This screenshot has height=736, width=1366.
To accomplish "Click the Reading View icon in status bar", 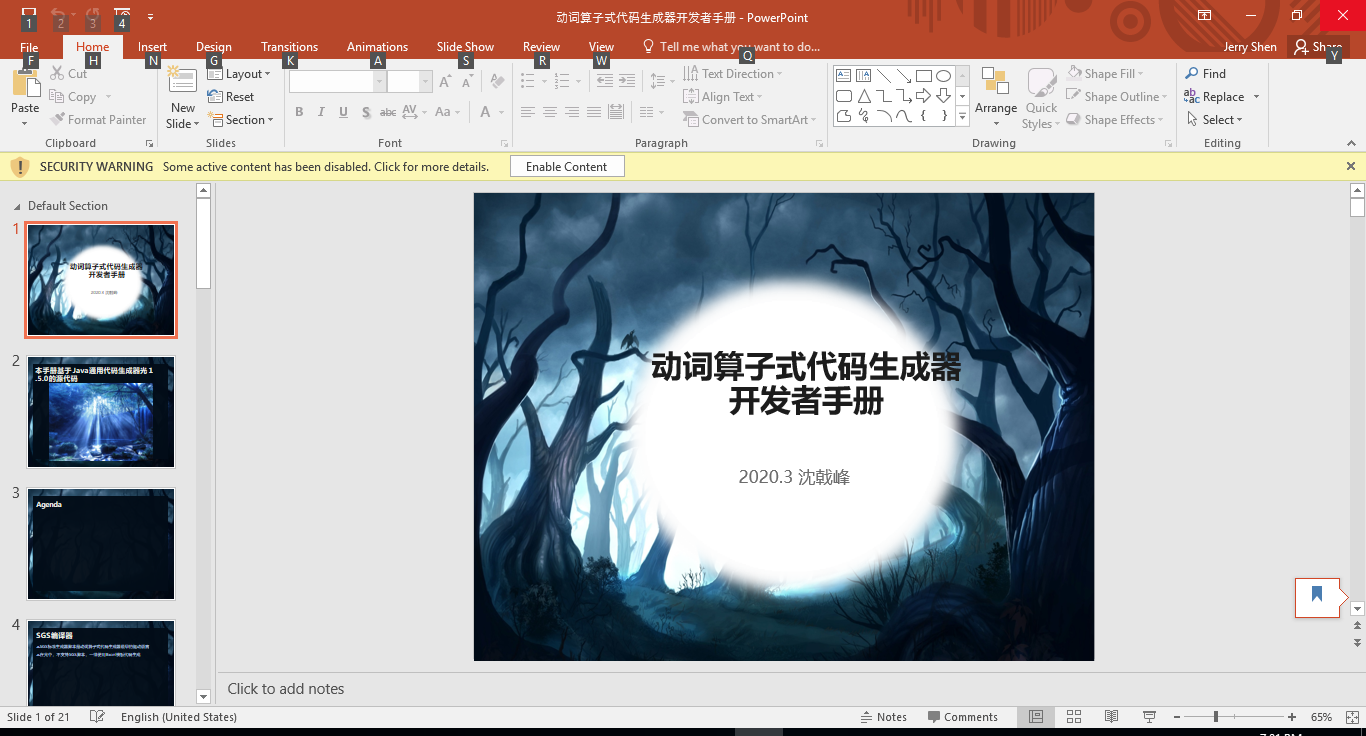I will [1111, 717].
